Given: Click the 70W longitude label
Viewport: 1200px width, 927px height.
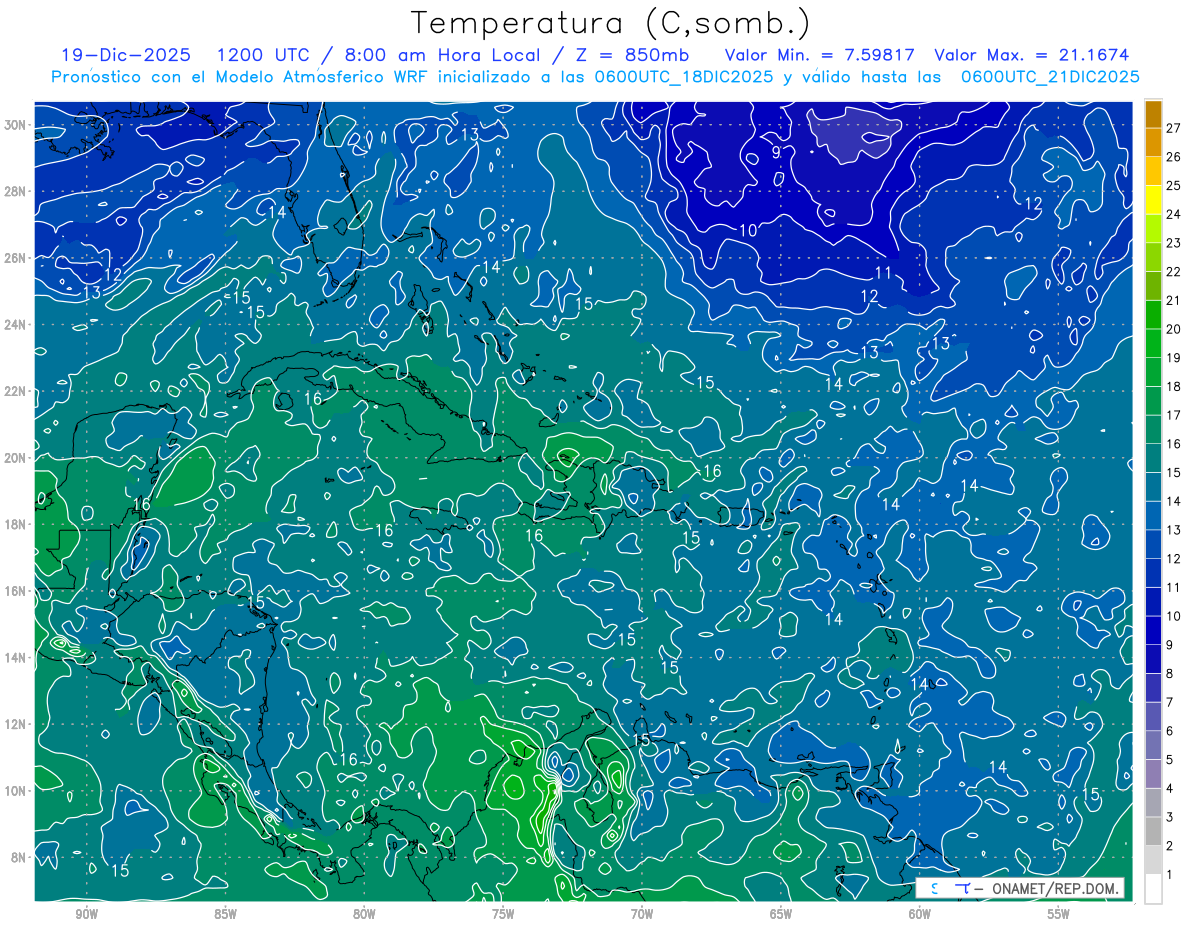Looking at the screenshot, I should [x=642, y=915].
